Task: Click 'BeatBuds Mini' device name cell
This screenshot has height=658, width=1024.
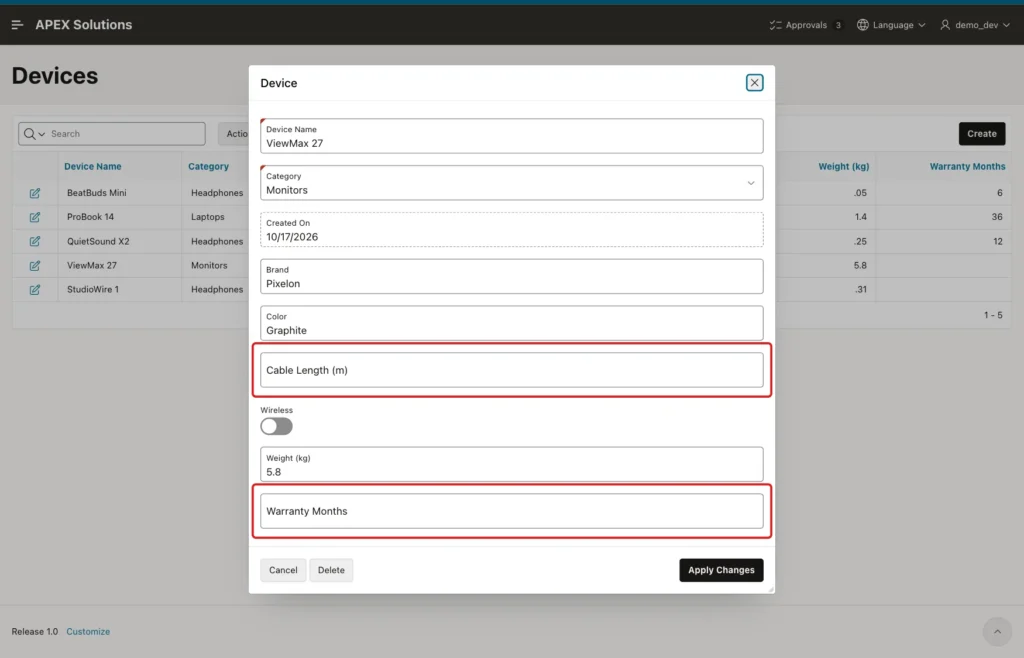Action: pyautogui.click(x=97, y=193)
